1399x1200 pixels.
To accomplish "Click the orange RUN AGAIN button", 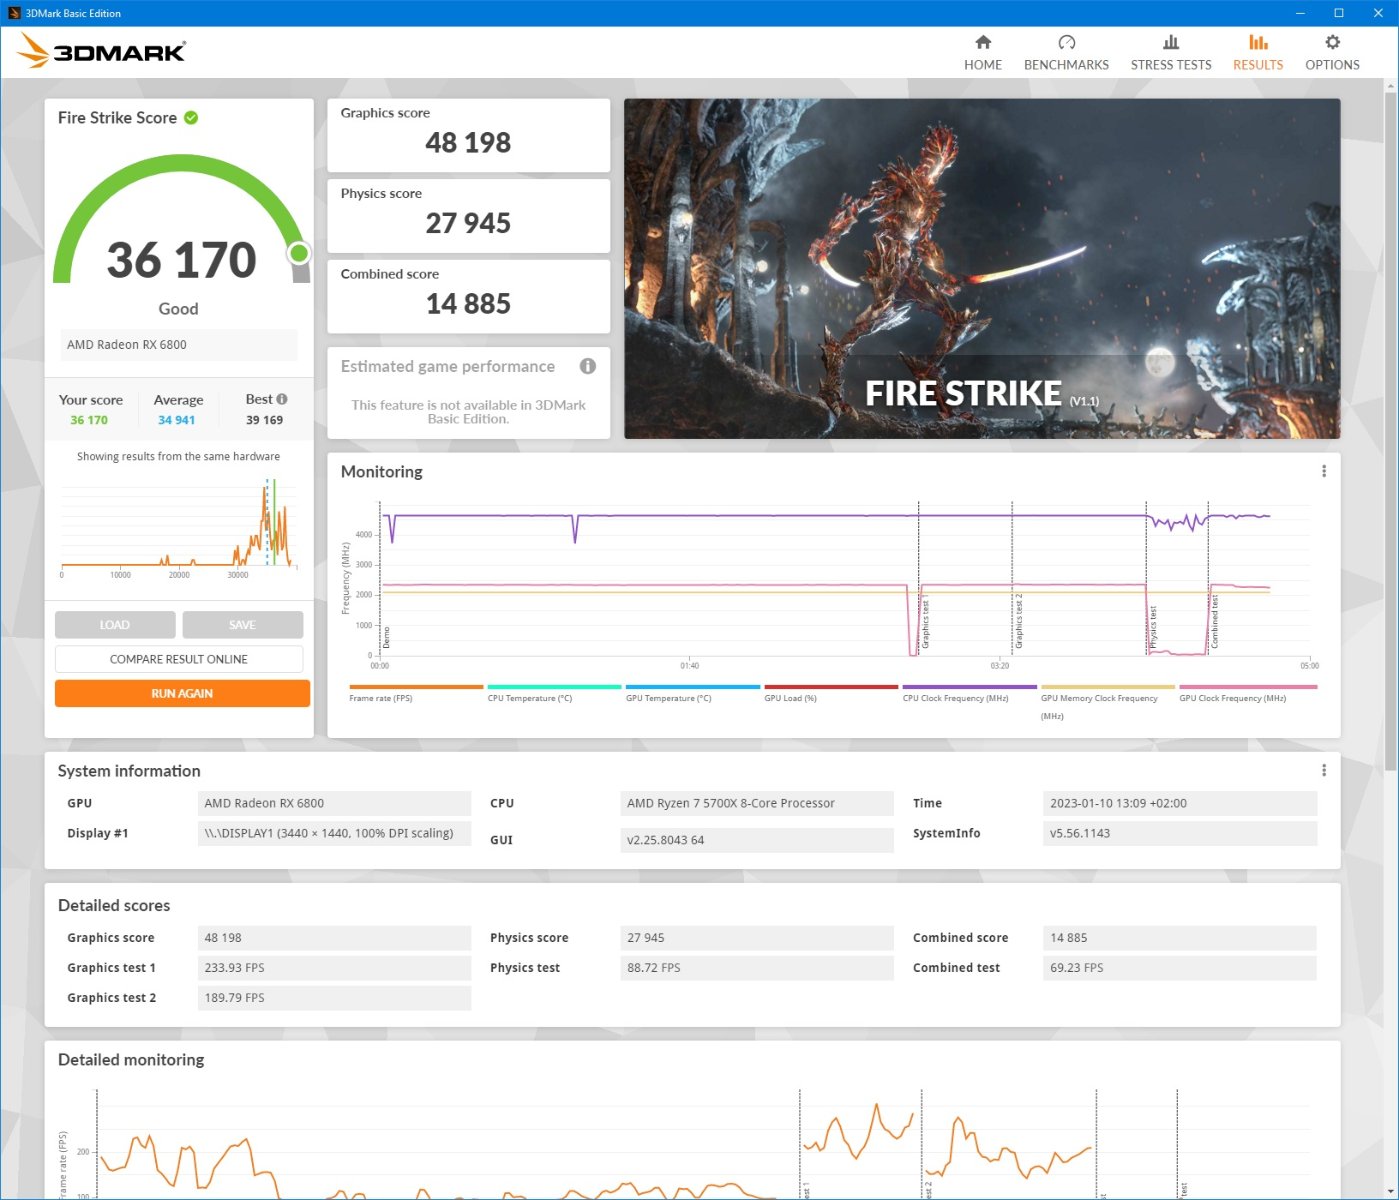I will click(x=182, y=693).
